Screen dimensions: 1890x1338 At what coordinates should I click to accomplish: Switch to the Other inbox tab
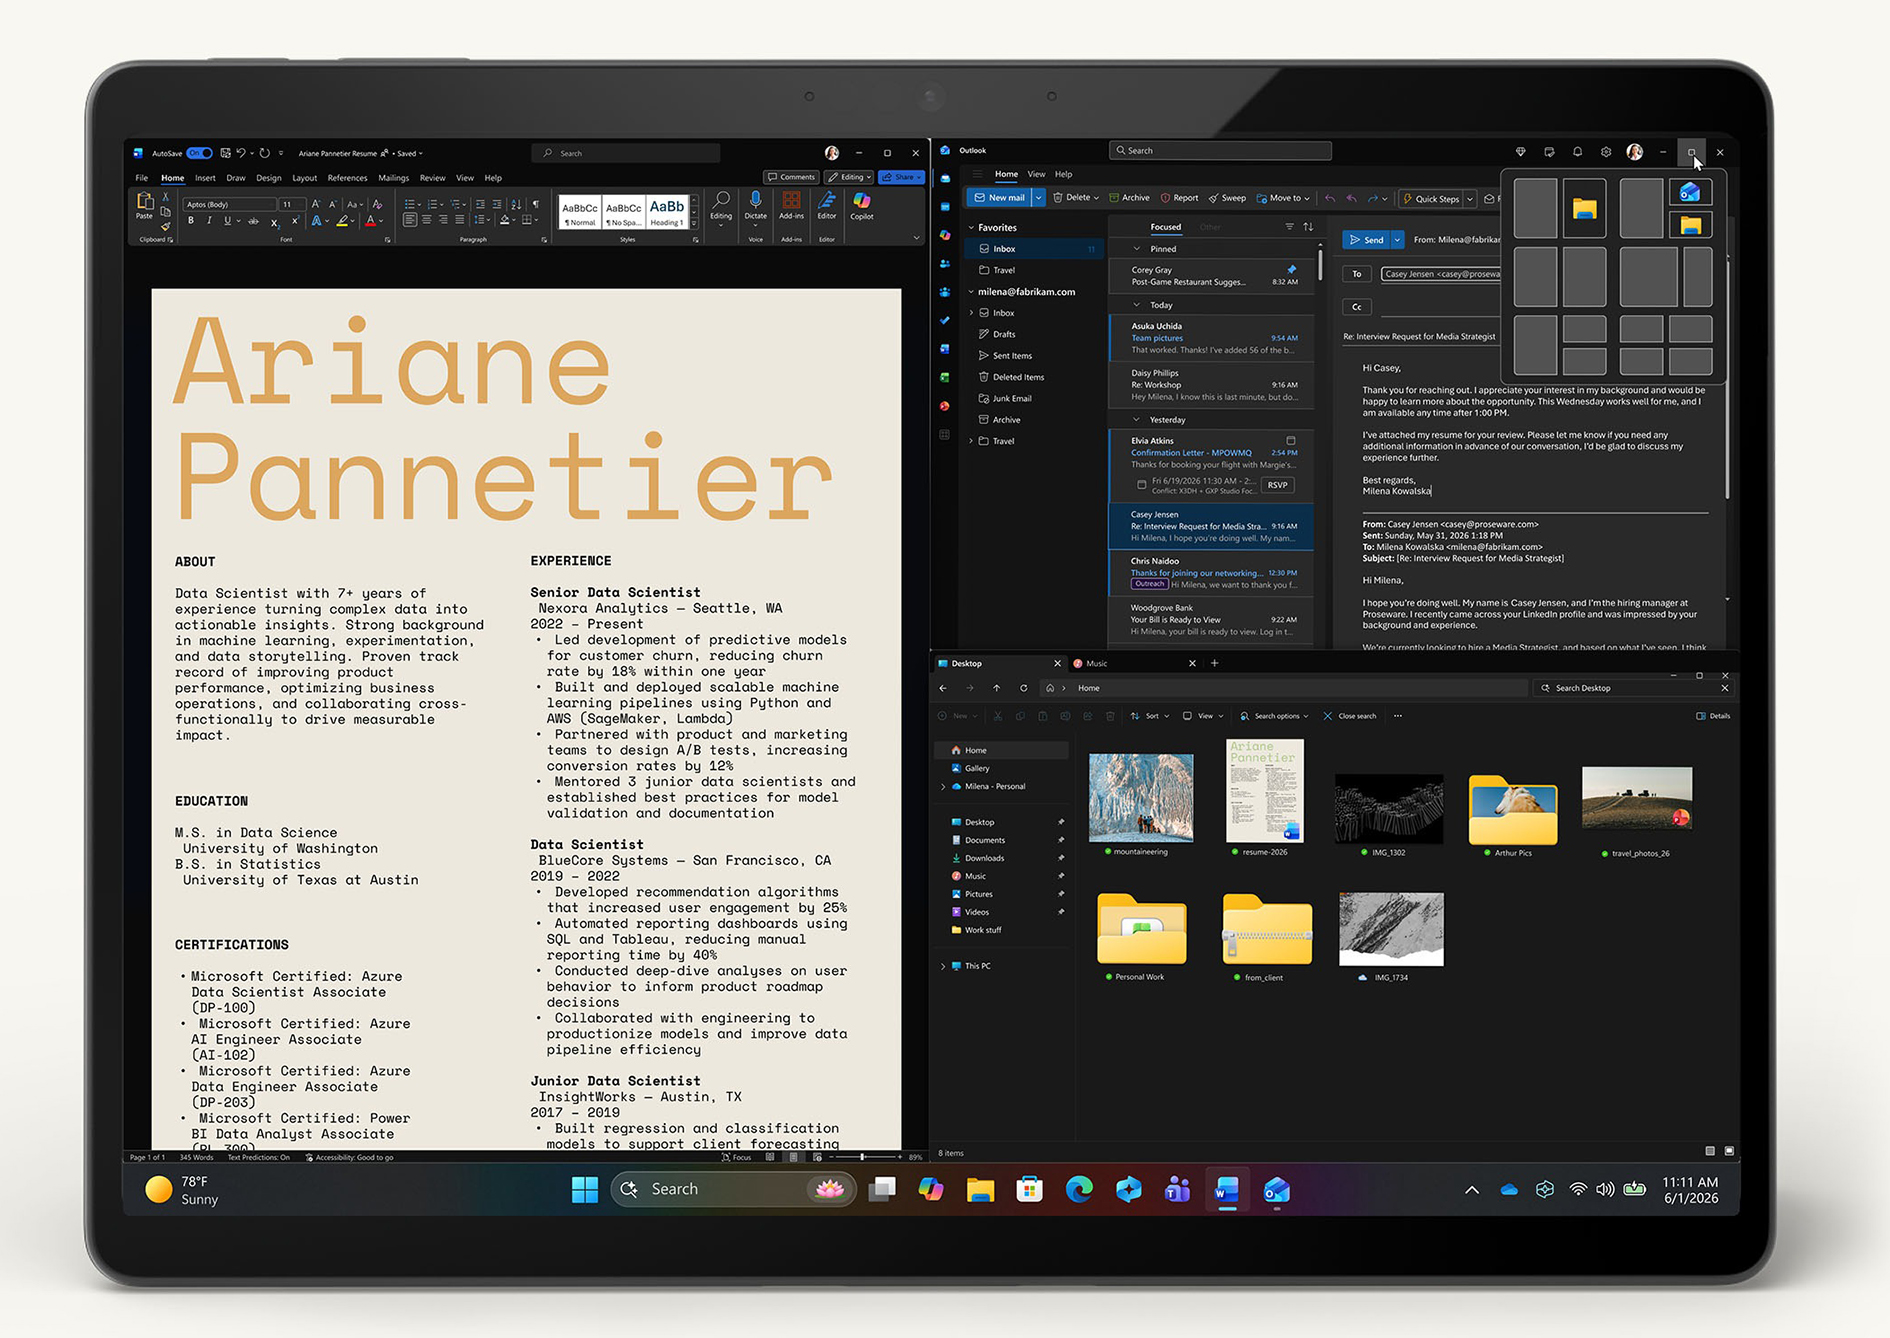point(1210,227)
